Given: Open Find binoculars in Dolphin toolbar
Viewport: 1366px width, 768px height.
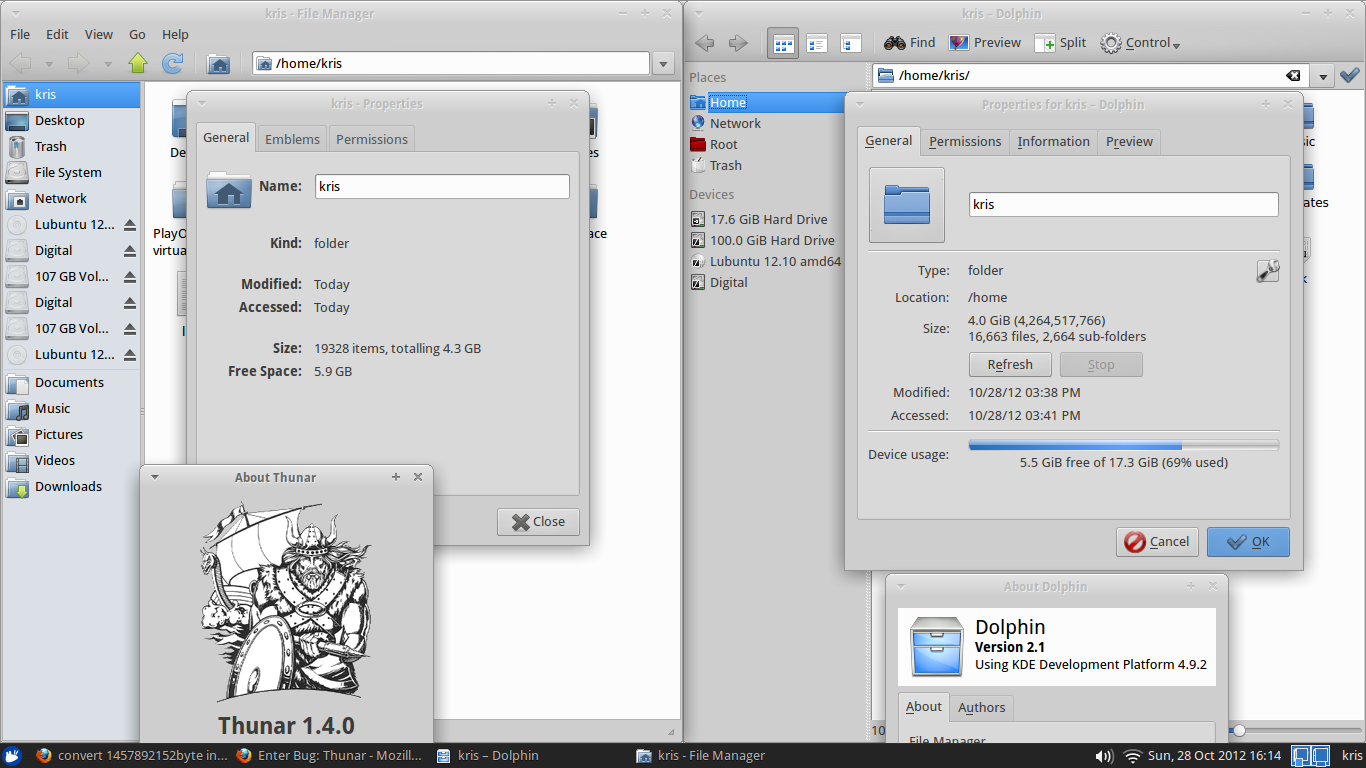Looking at the screenshot, I should coord(909,43).
